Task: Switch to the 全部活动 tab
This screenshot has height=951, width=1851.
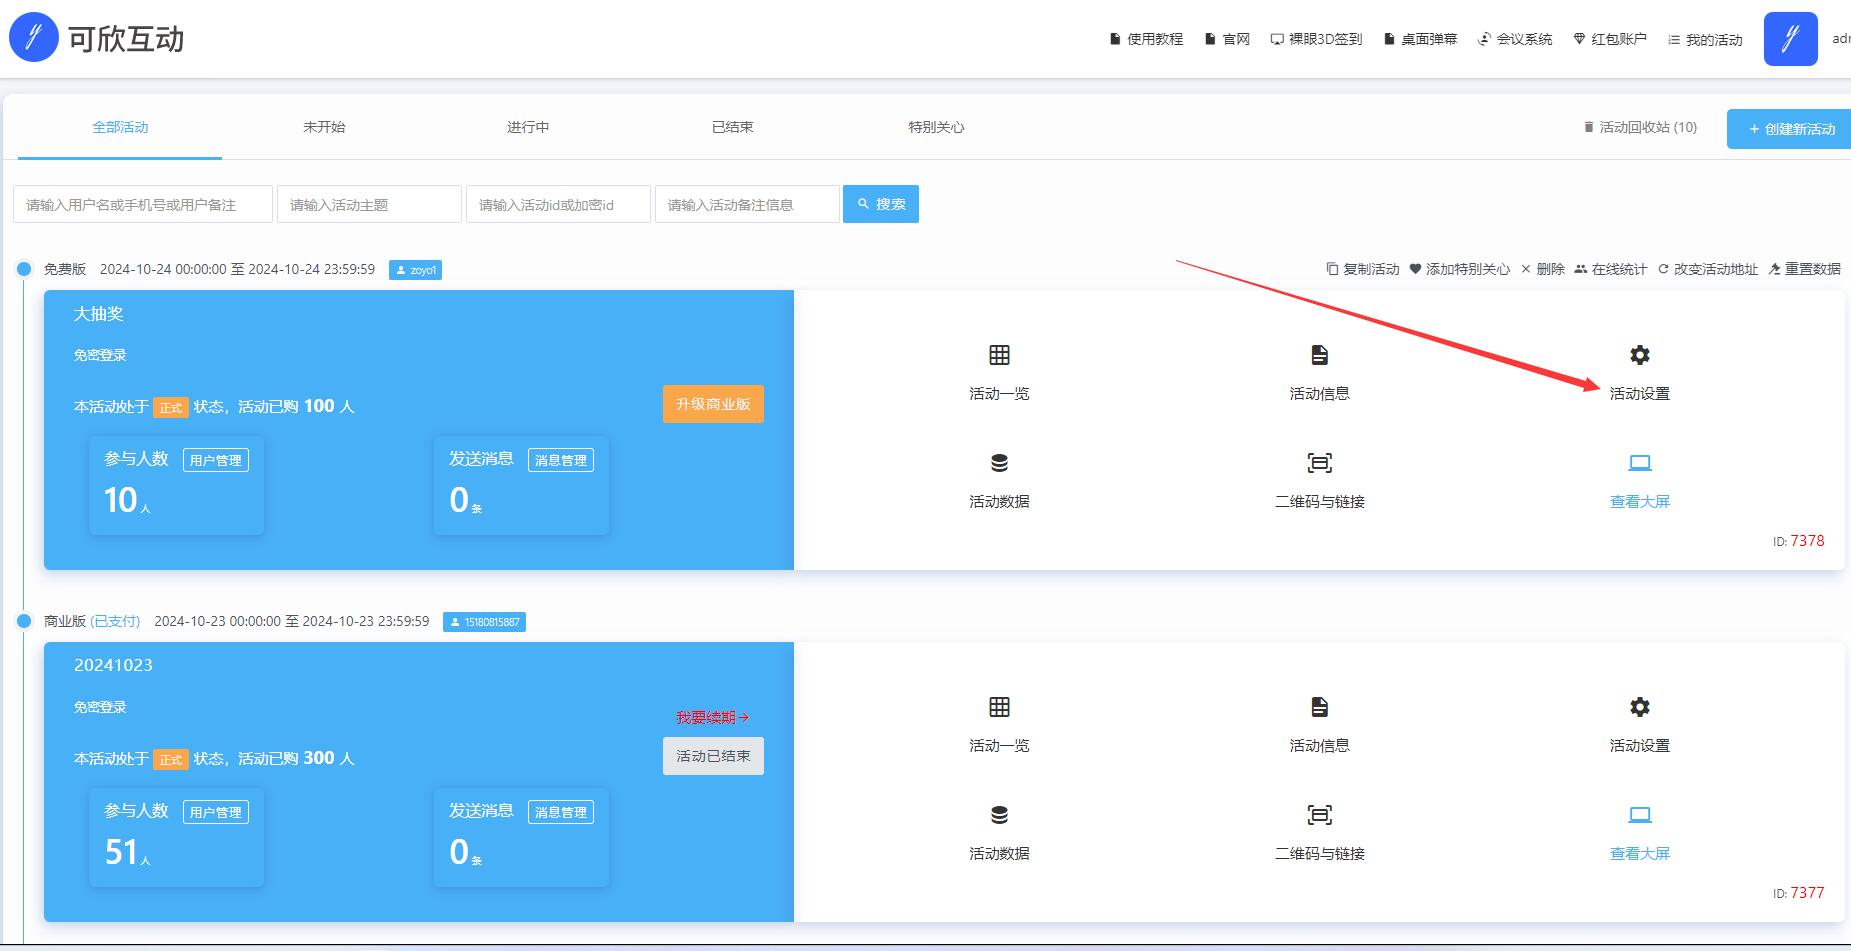Action: pyautogui.click(x=120, y=127)
